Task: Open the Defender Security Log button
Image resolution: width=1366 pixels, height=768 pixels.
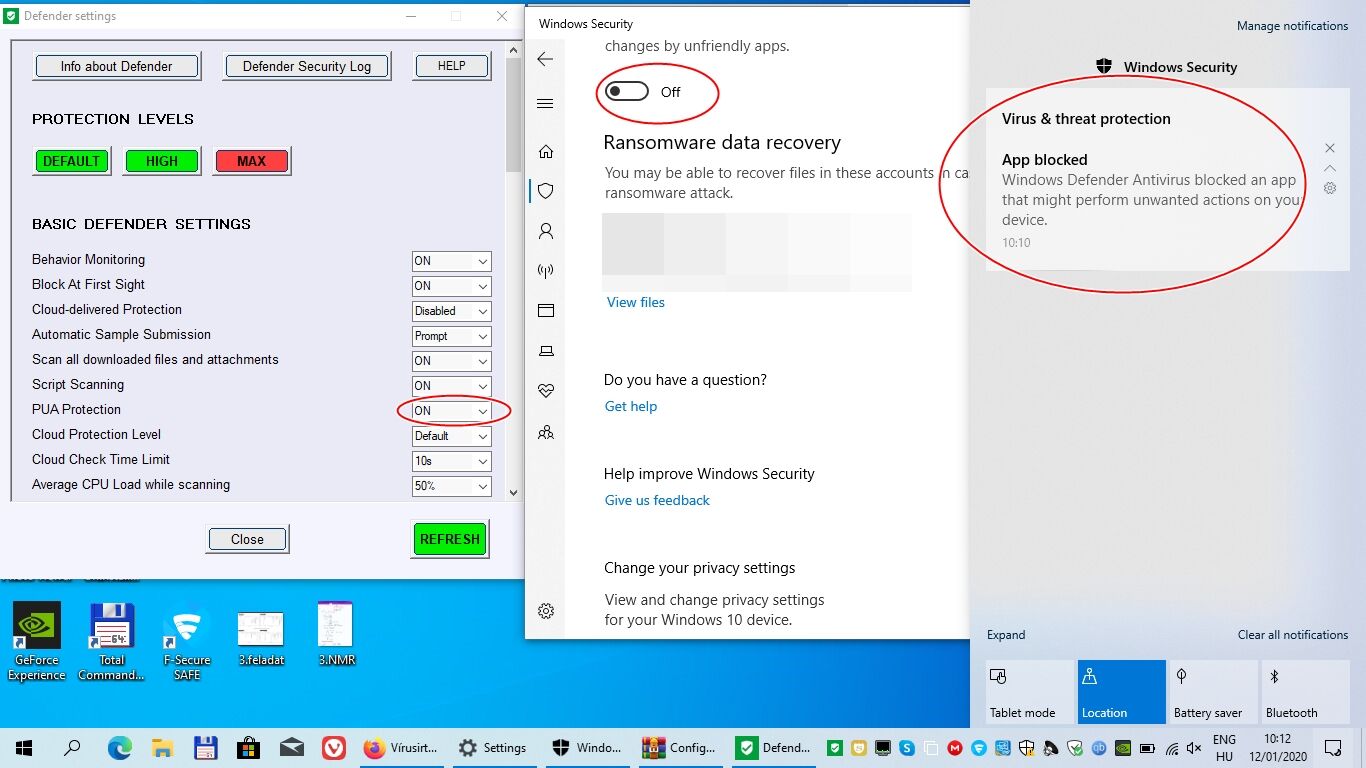Action: click(x=306, y=66)
